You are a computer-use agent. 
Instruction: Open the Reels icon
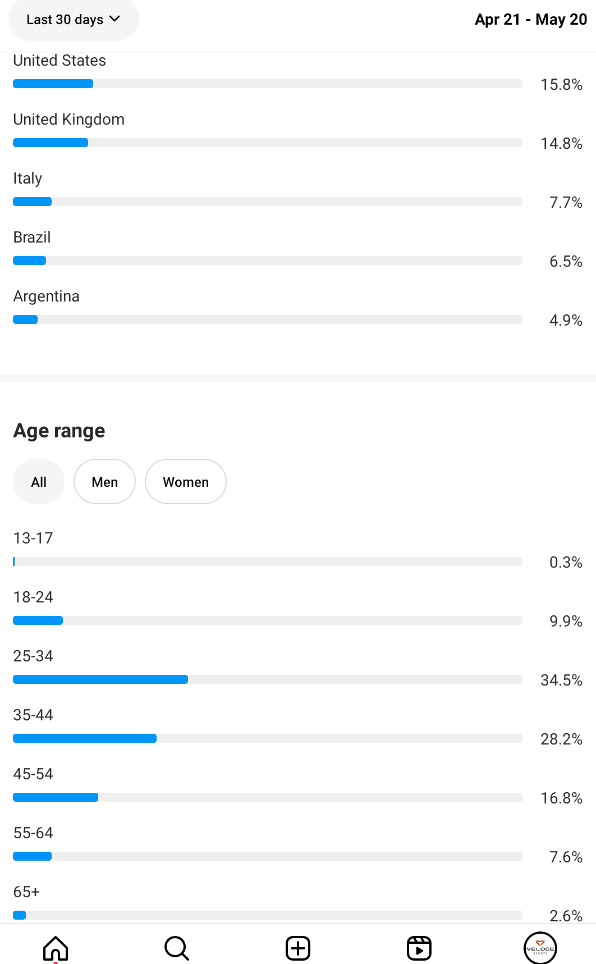[419, 948]
